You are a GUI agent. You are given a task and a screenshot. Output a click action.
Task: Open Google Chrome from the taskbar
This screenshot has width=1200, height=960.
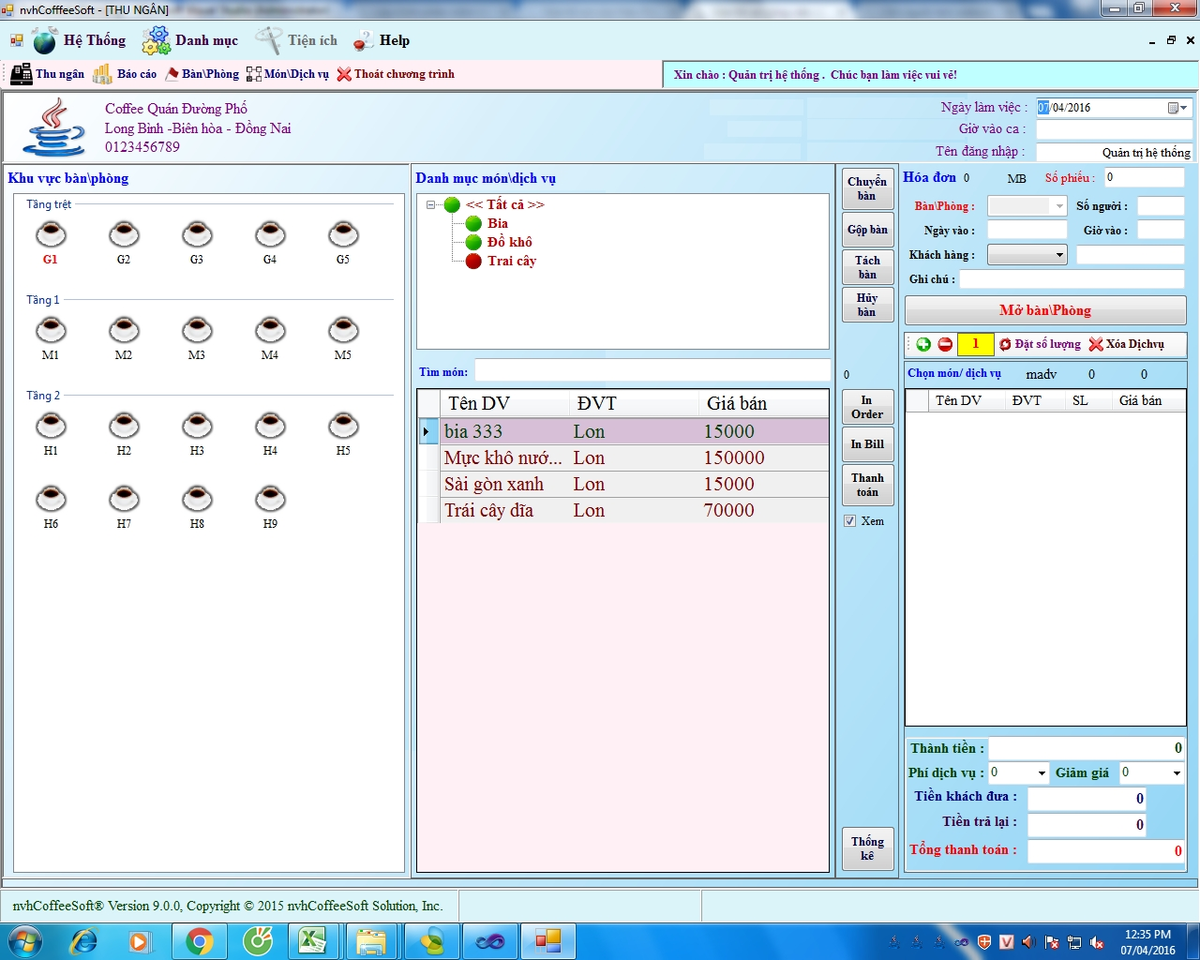pyautogui.click(x=199, y=941)
